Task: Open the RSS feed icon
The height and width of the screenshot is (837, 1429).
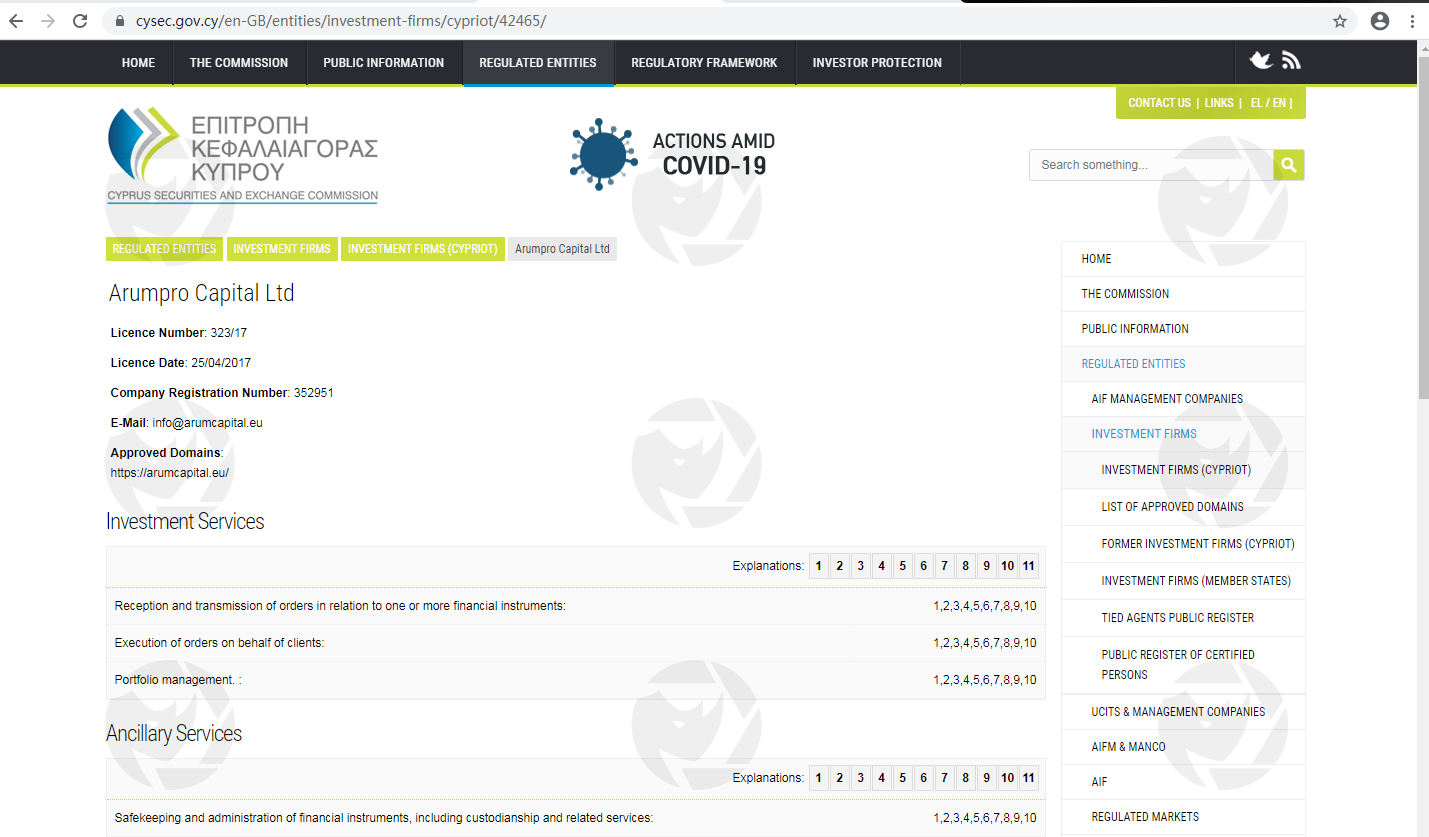Action: pyautogui.click(x=1291, y=61)
